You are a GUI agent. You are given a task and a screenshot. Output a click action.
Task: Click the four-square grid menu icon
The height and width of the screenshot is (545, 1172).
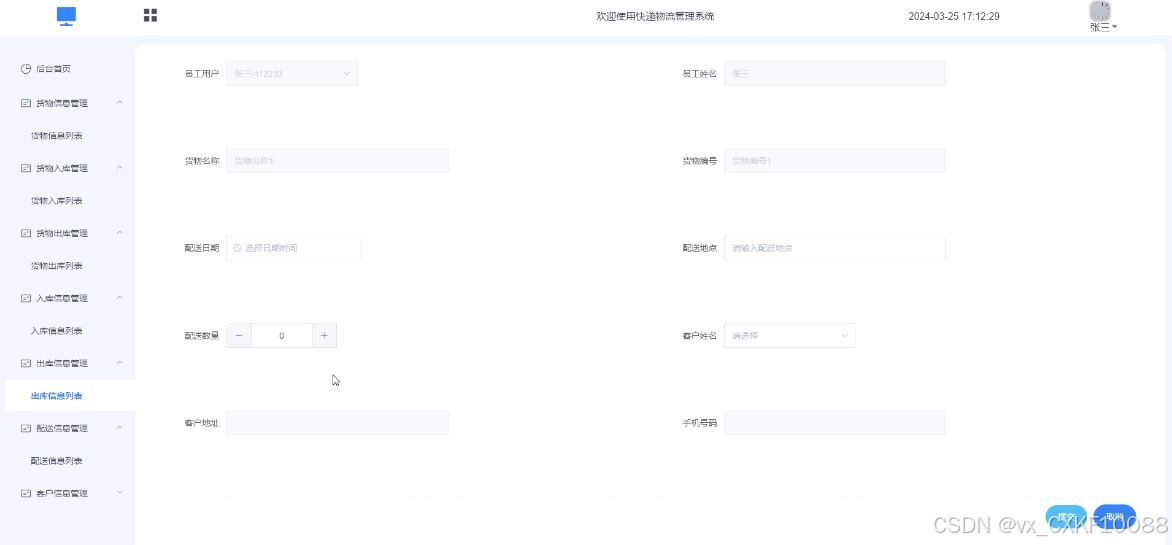click(150, 16)
